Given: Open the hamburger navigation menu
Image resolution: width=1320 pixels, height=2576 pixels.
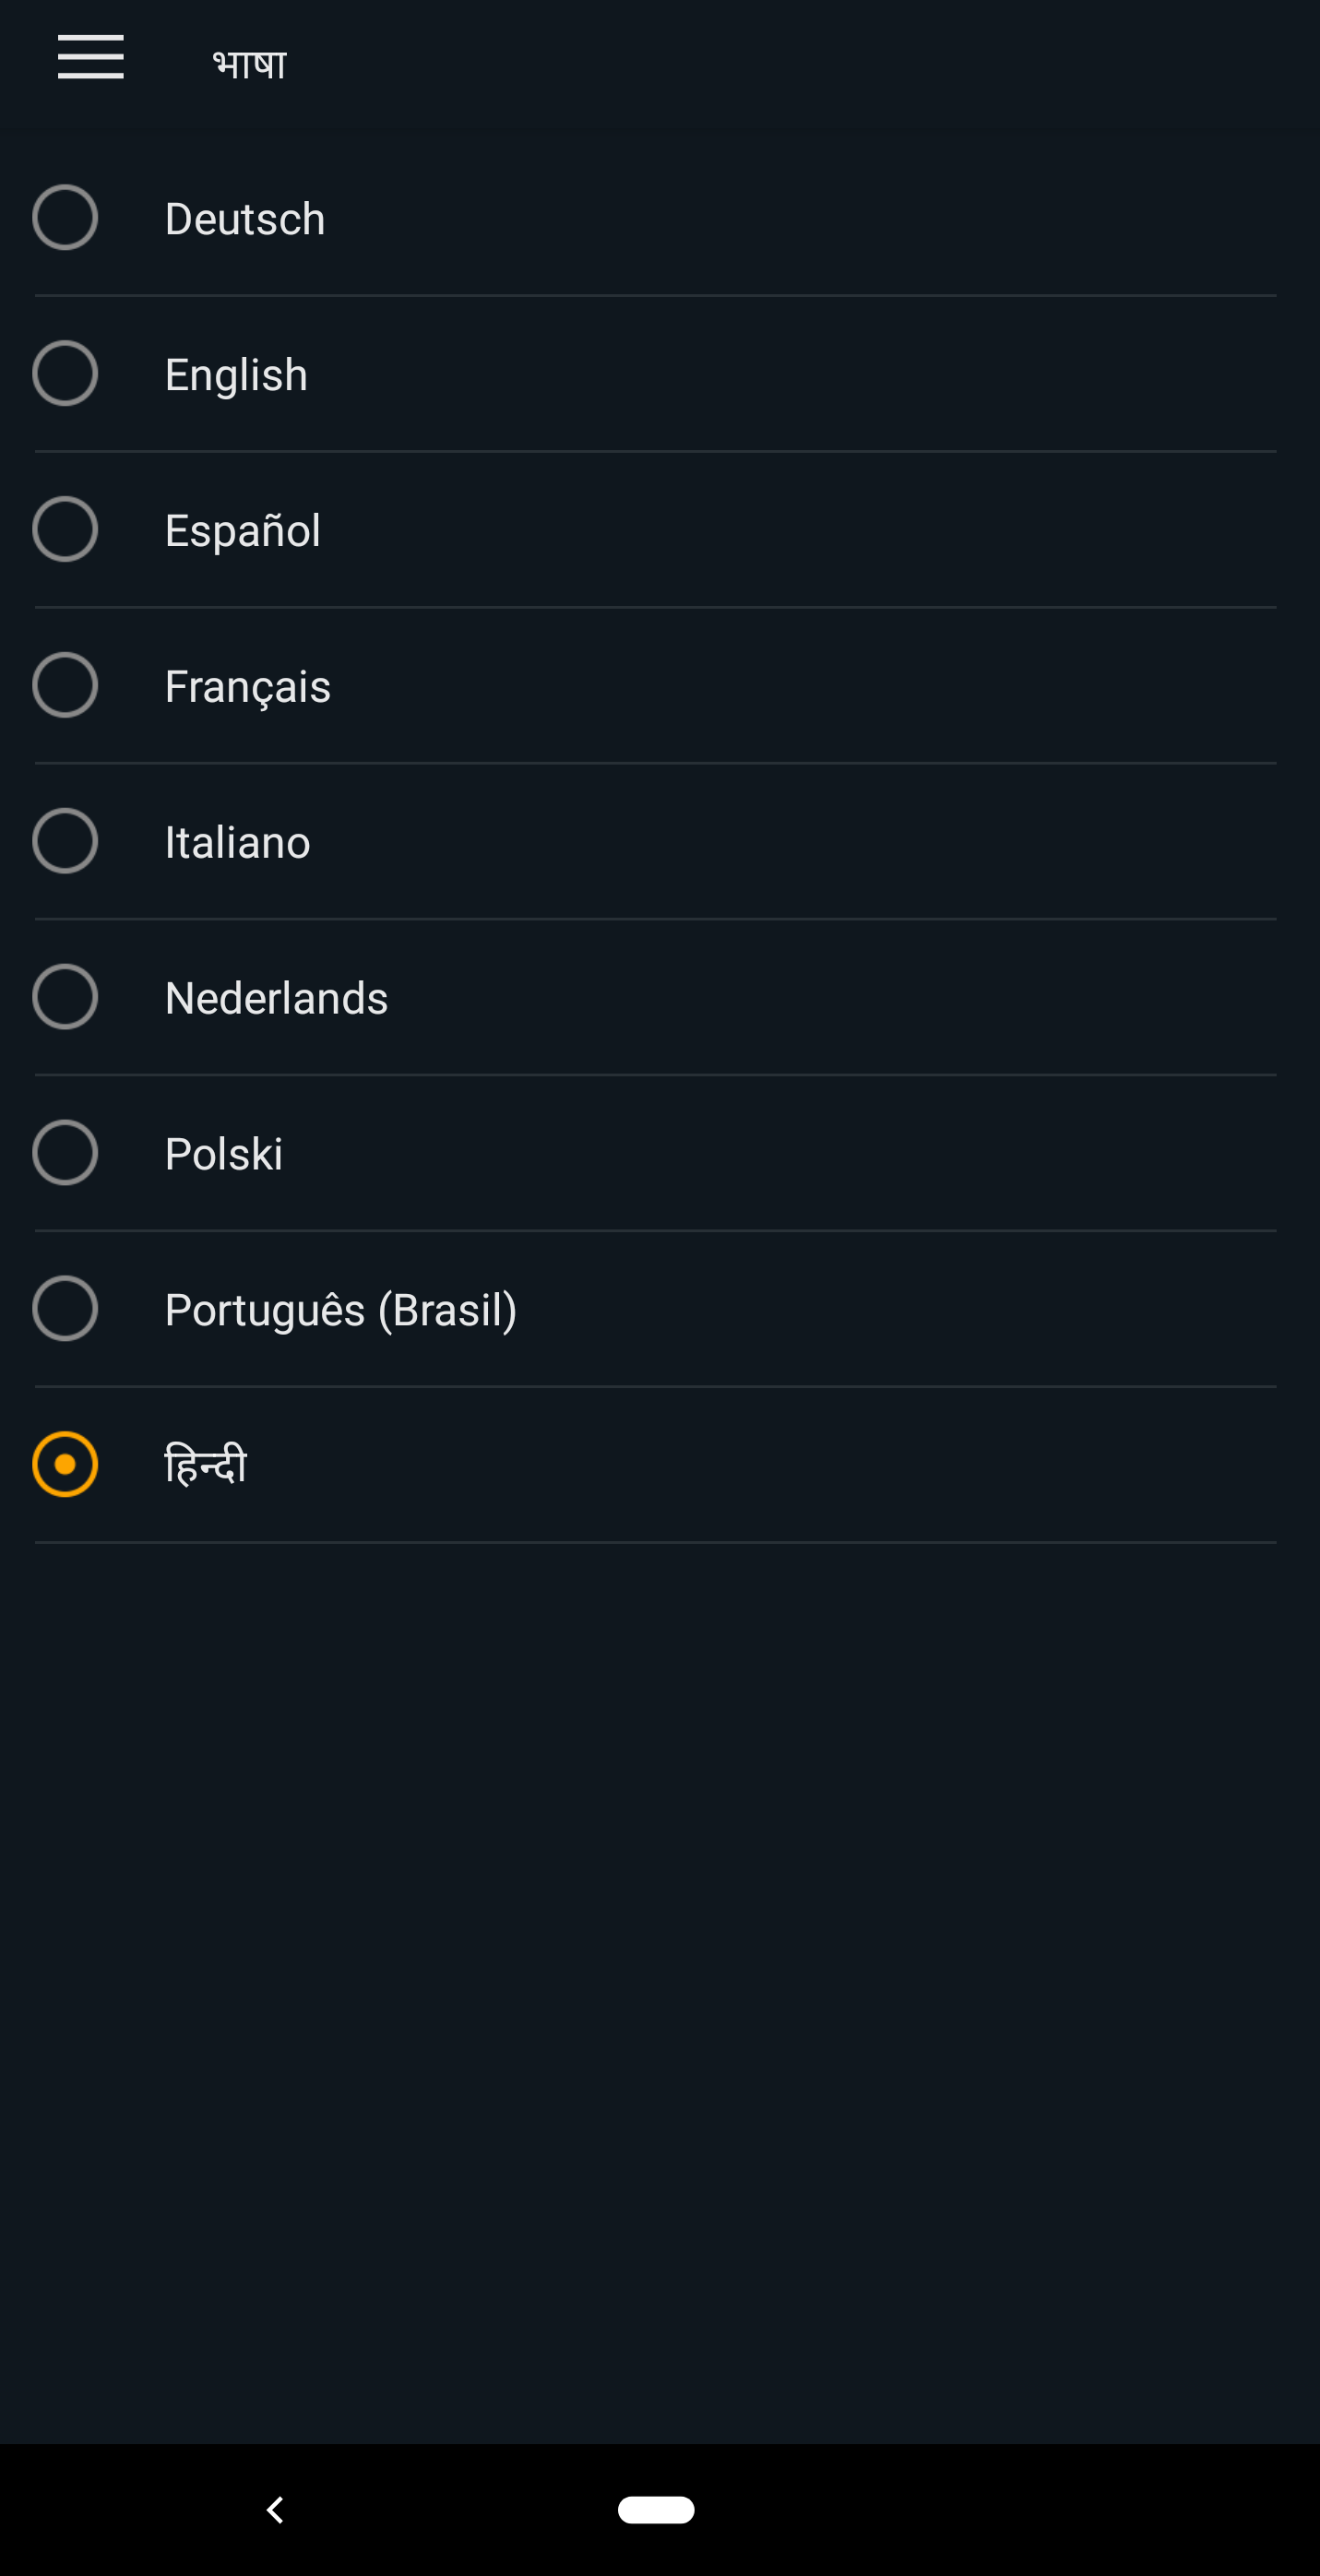Looking at the screenshot, I should pos(90,56).
